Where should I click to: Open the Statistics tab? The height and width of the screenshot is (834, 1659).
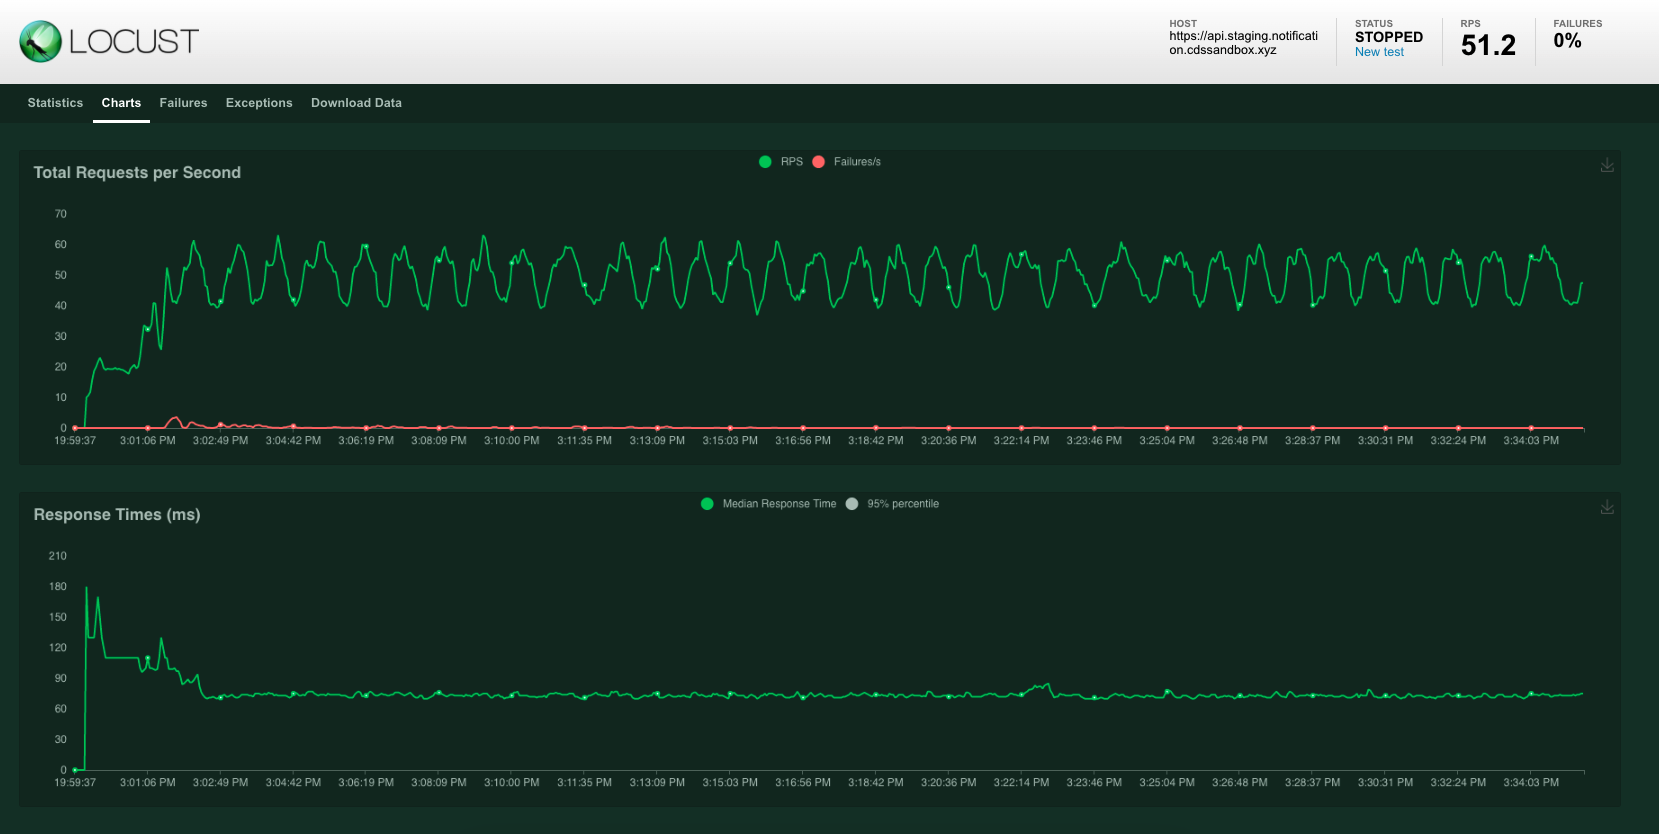click(55, 103)
